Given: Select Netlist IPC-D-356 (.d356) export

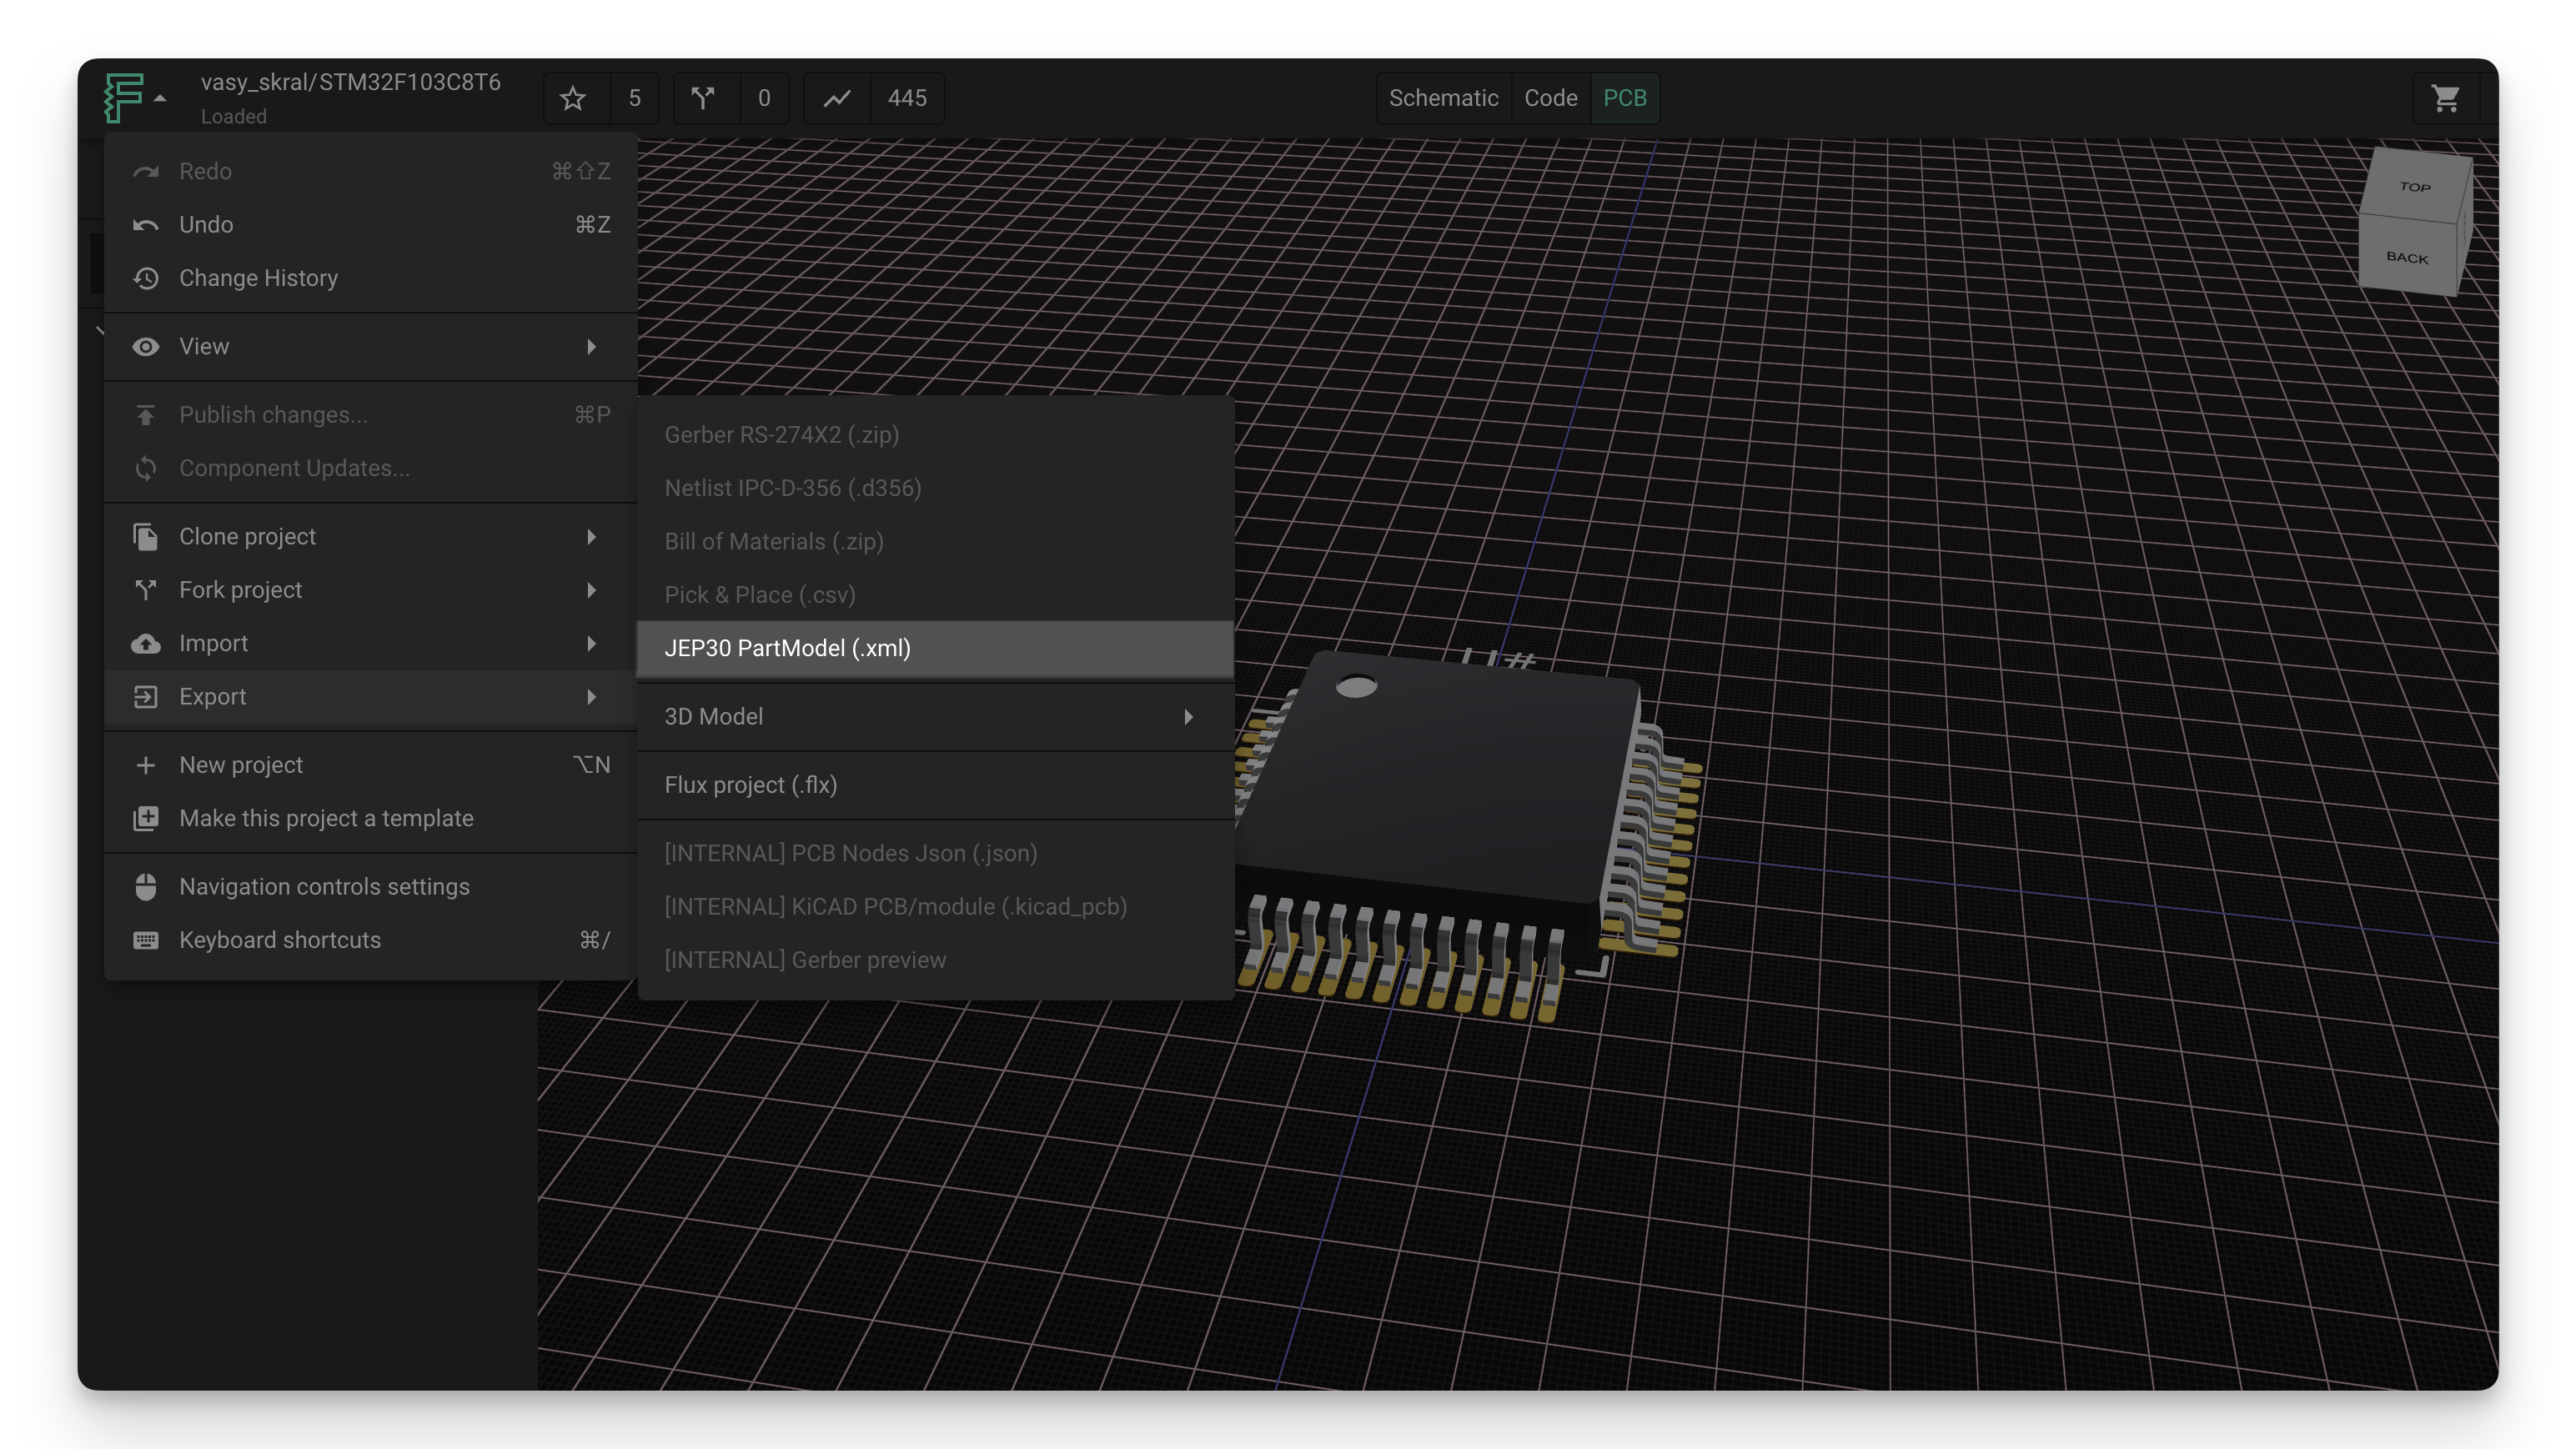Looking at the screenshot, I should pyautogui.click(x=935, y=488).
